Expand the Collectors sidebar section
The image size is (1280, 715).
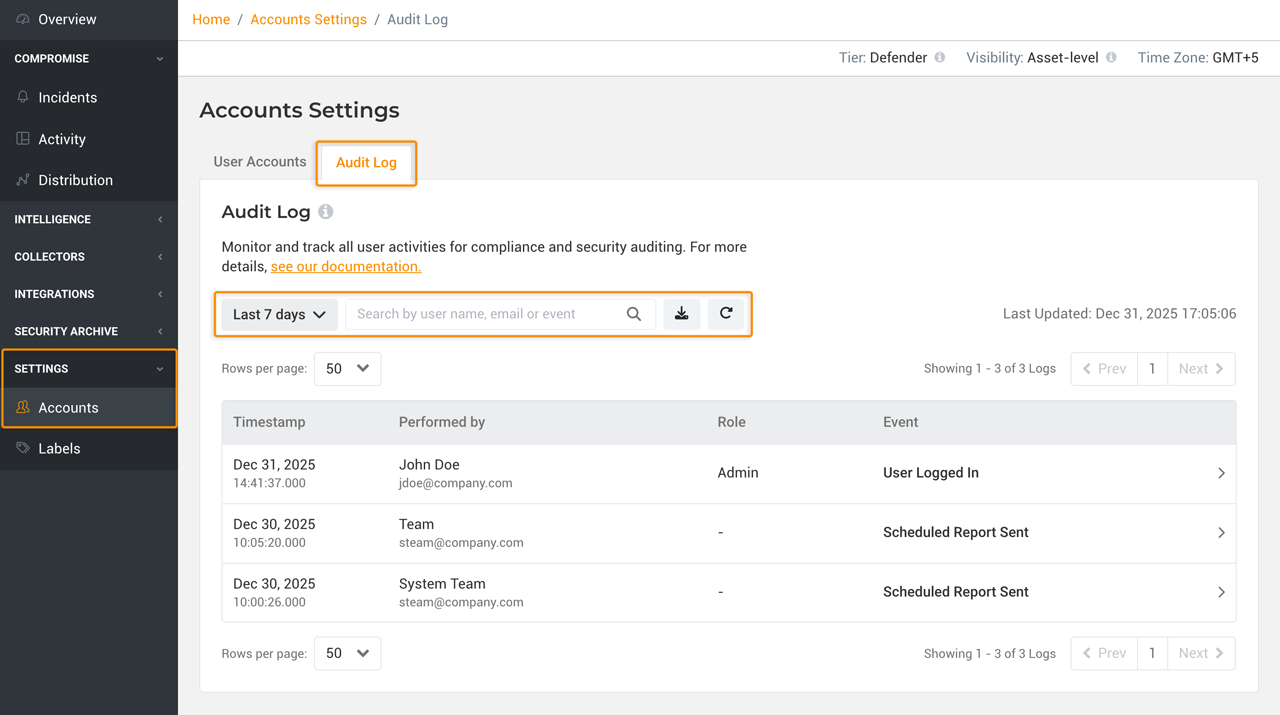coord(88,257)
